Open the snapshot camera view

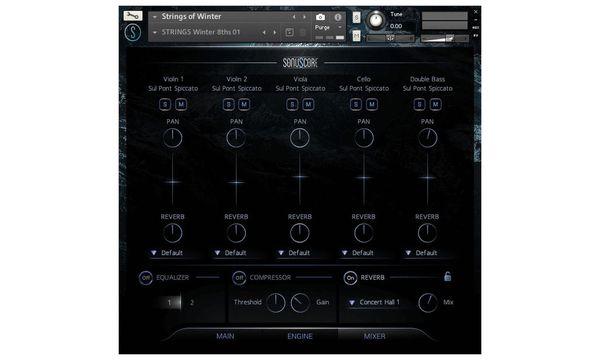[x=320, y=17]
